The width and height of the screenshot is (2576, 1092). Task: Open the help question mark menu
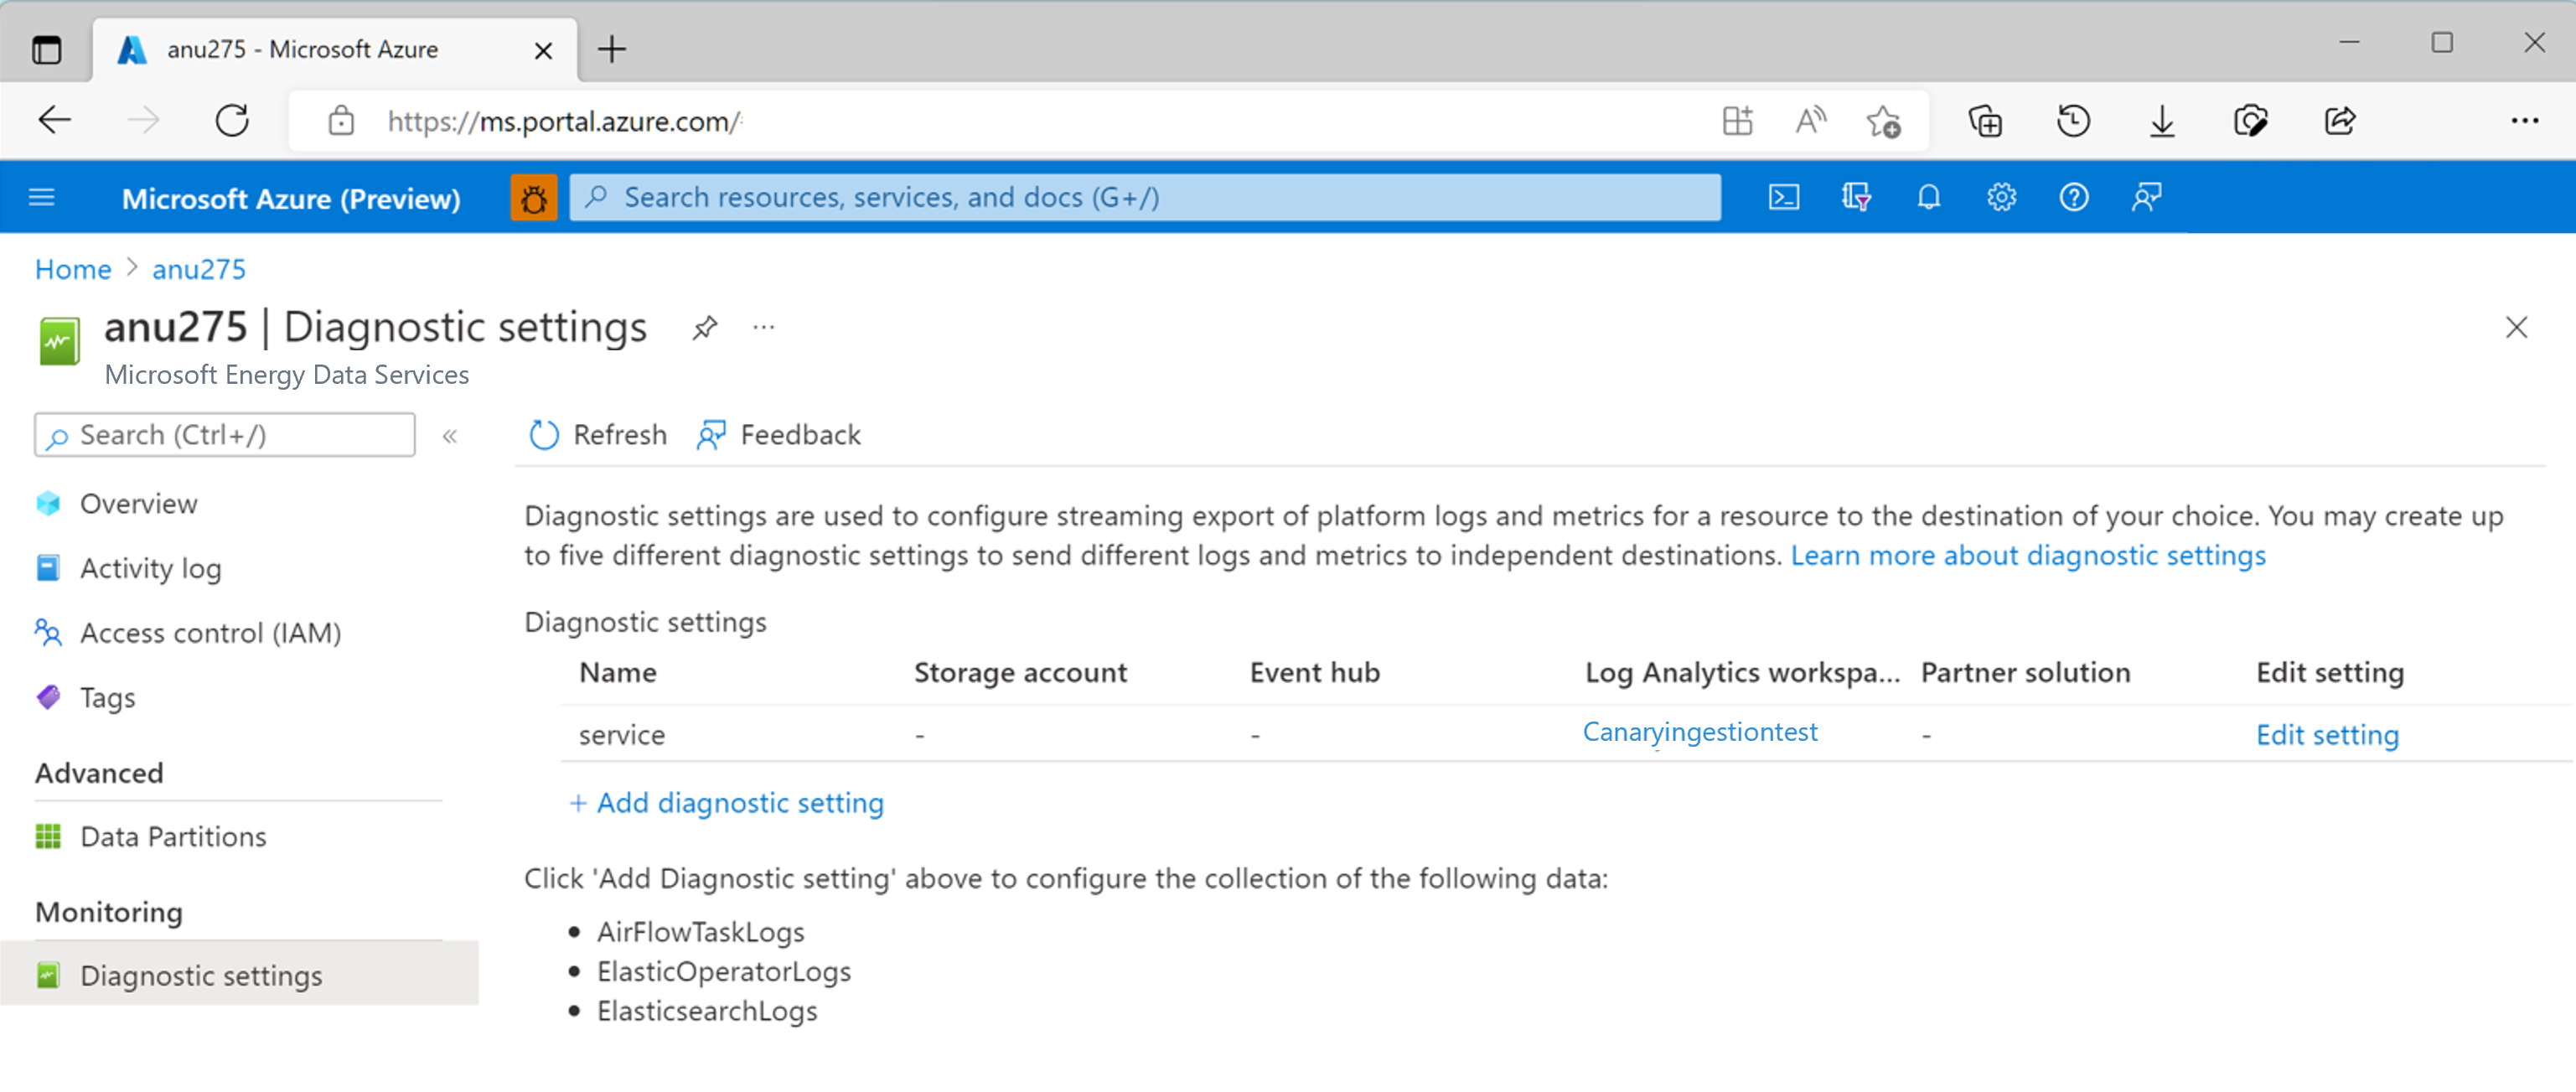click(2073, 197)
